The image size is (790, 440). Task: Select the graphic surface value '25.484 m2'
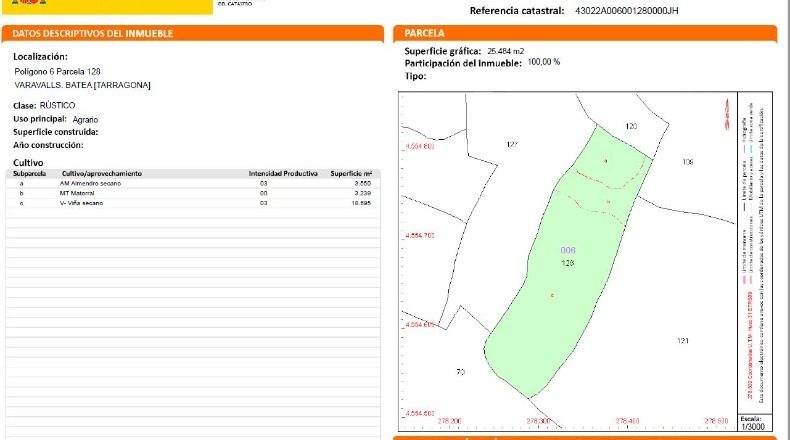tap(506, 51)
